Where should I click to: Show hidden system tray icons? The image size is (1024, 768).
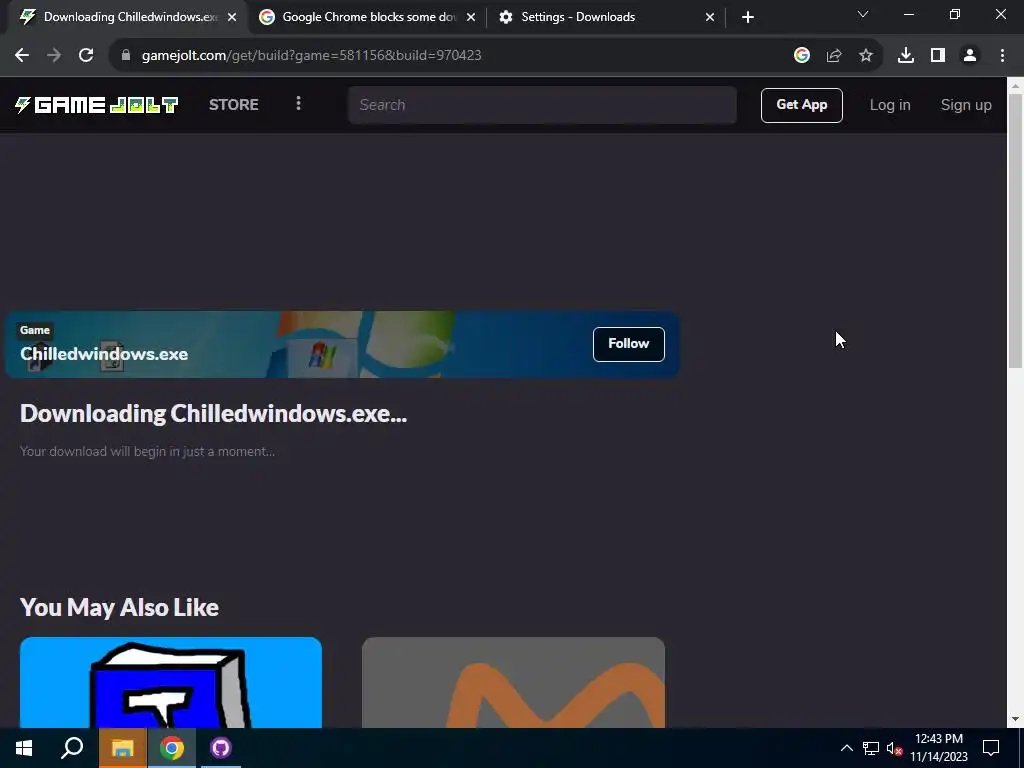pyautogui.click(x=846, y=748)
